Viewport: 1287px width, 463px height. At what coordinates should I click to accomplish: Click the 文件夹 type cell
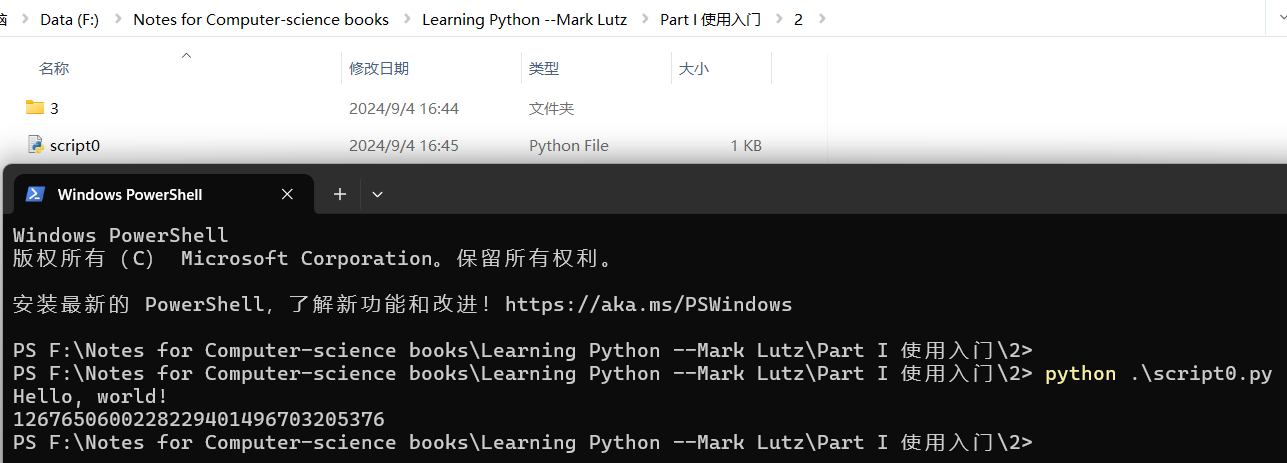(551, 108)
